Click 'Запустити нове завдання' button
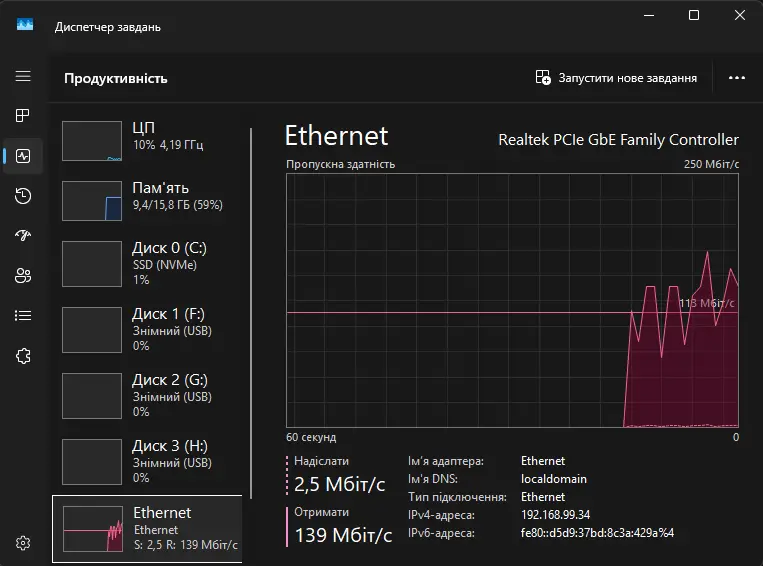 [x=616, y=78]
